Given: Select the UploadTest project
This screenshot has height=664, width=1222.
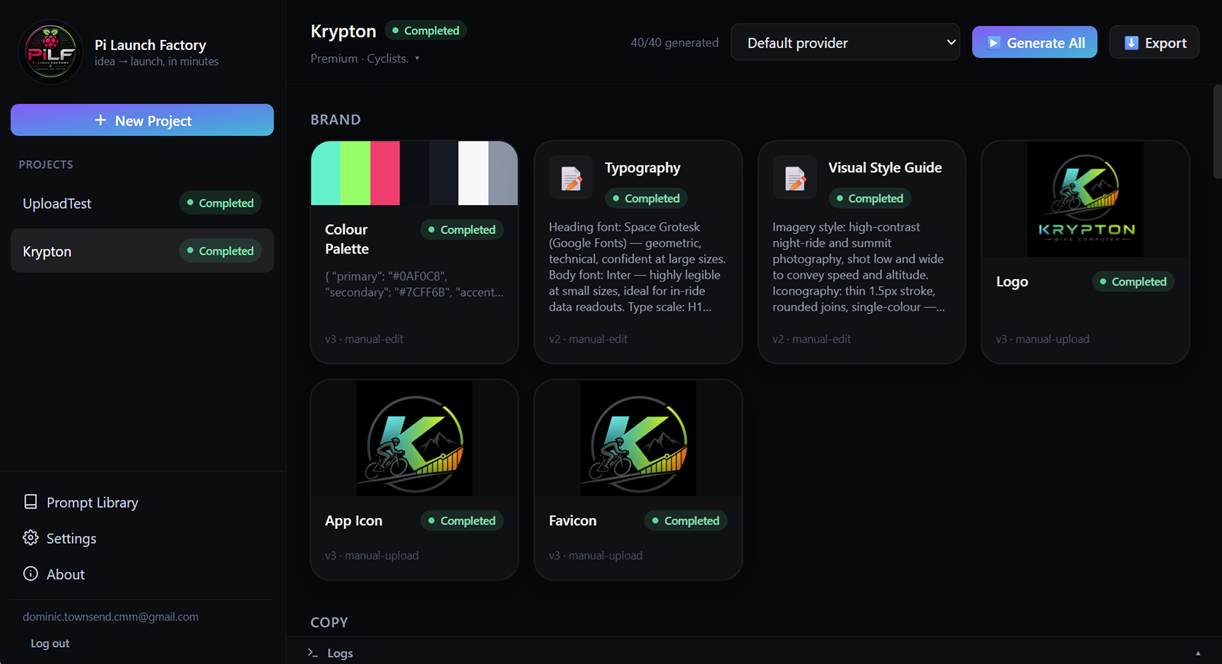Looking at the screenshot, I should click(x=142, y=203).
